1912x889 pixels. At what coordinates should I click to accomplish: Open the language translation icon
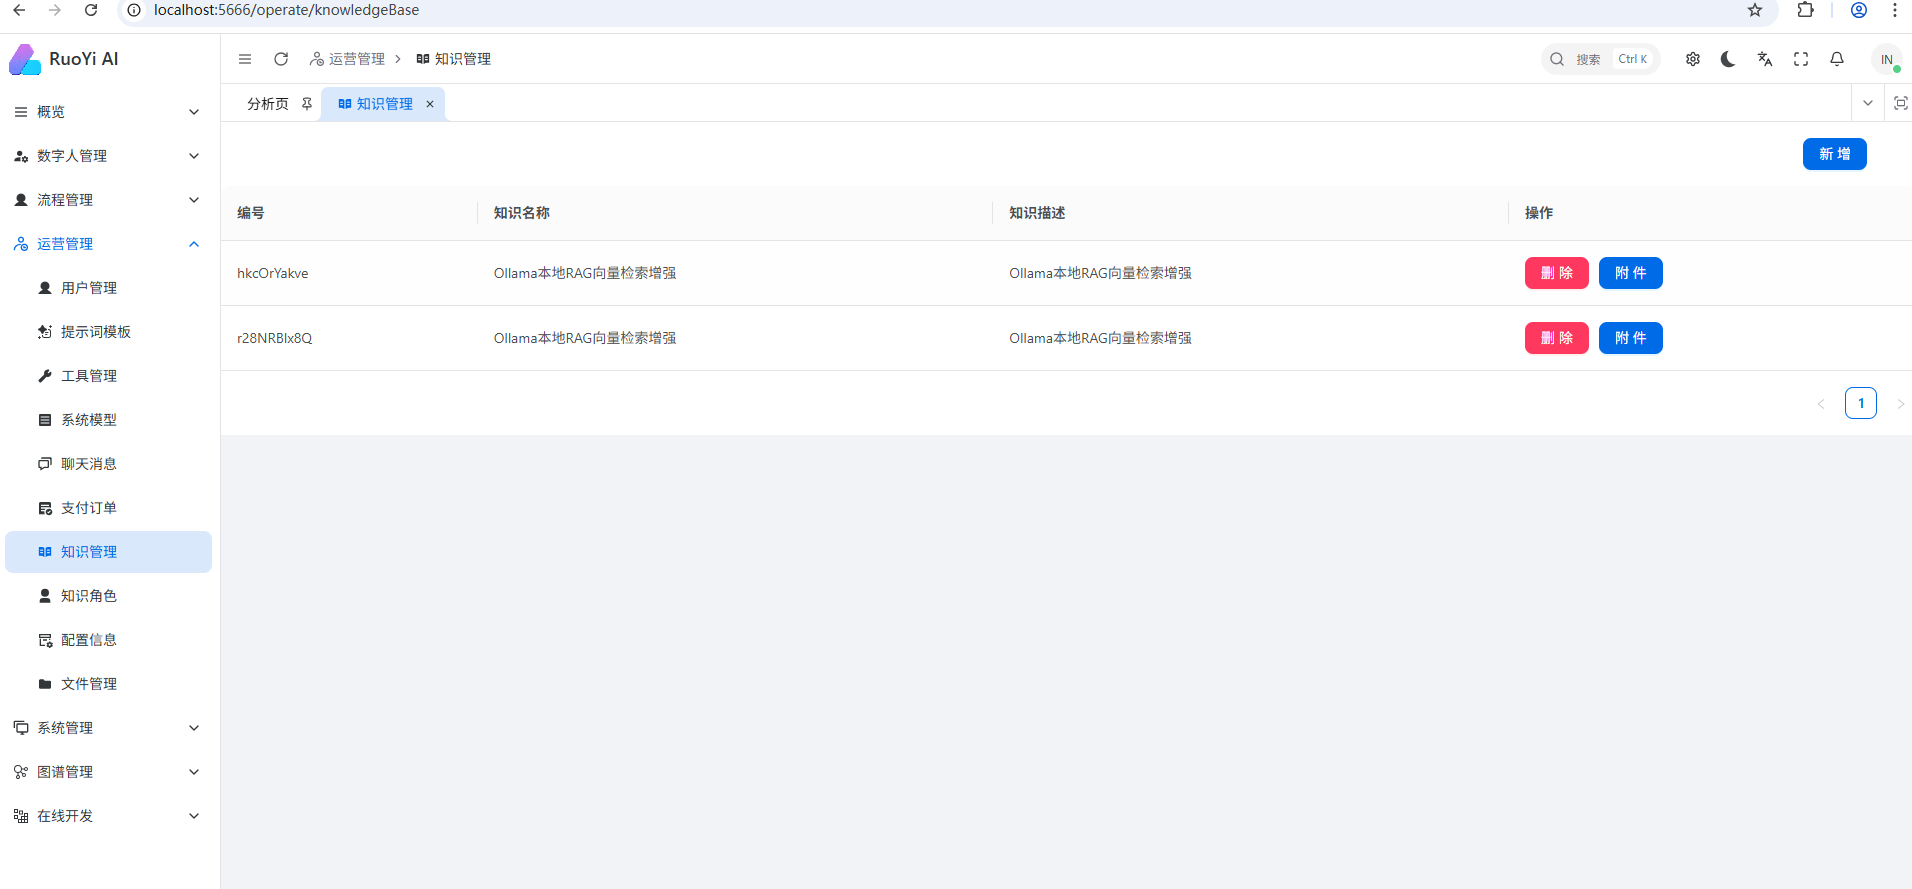[x=1765, y=59]
